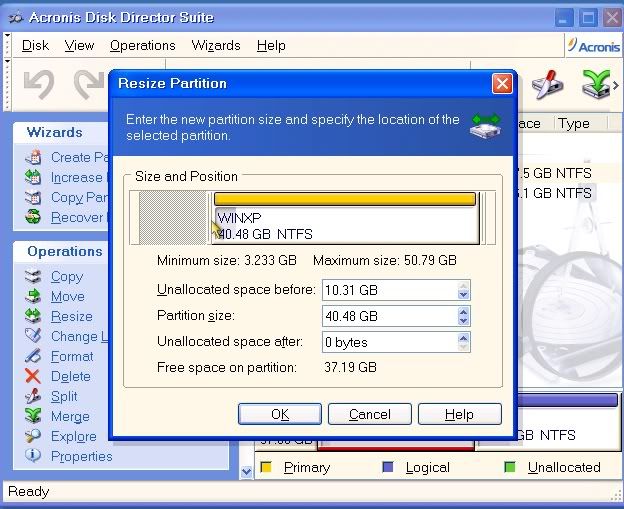
Task: Click the Explore operation link
Action: coord(74,437)
